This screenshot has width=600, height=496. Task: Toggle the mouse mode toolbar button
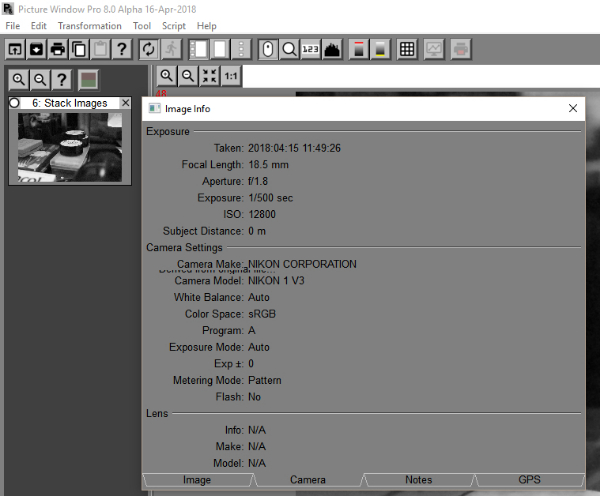tap(267, 49)
